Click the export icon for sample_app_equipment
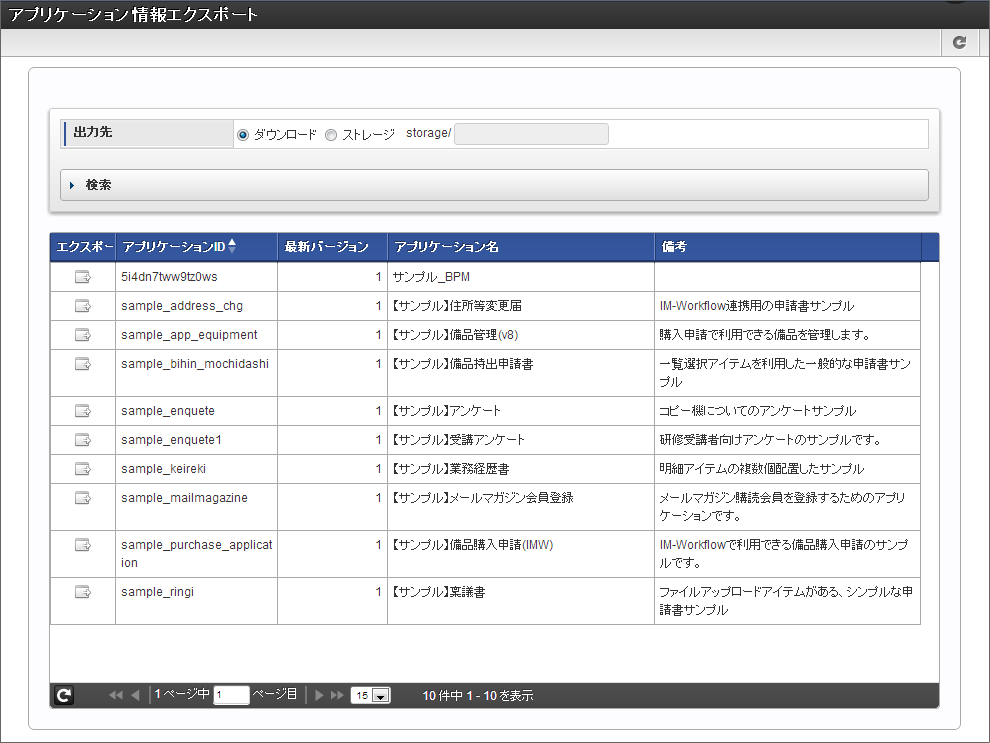This screenshot has width=990, height=743. click(83, 335)
